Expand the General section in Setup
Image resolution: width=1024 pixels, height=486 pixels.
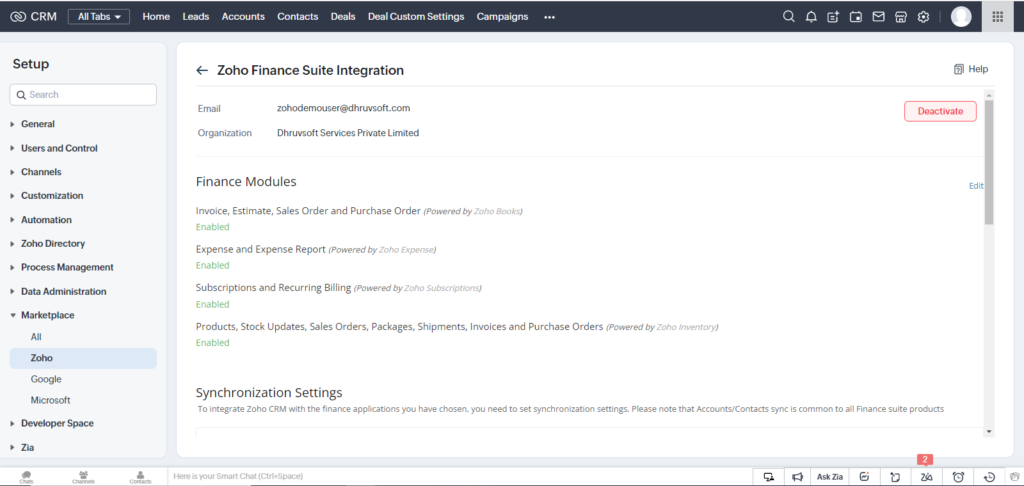[38, 124]
